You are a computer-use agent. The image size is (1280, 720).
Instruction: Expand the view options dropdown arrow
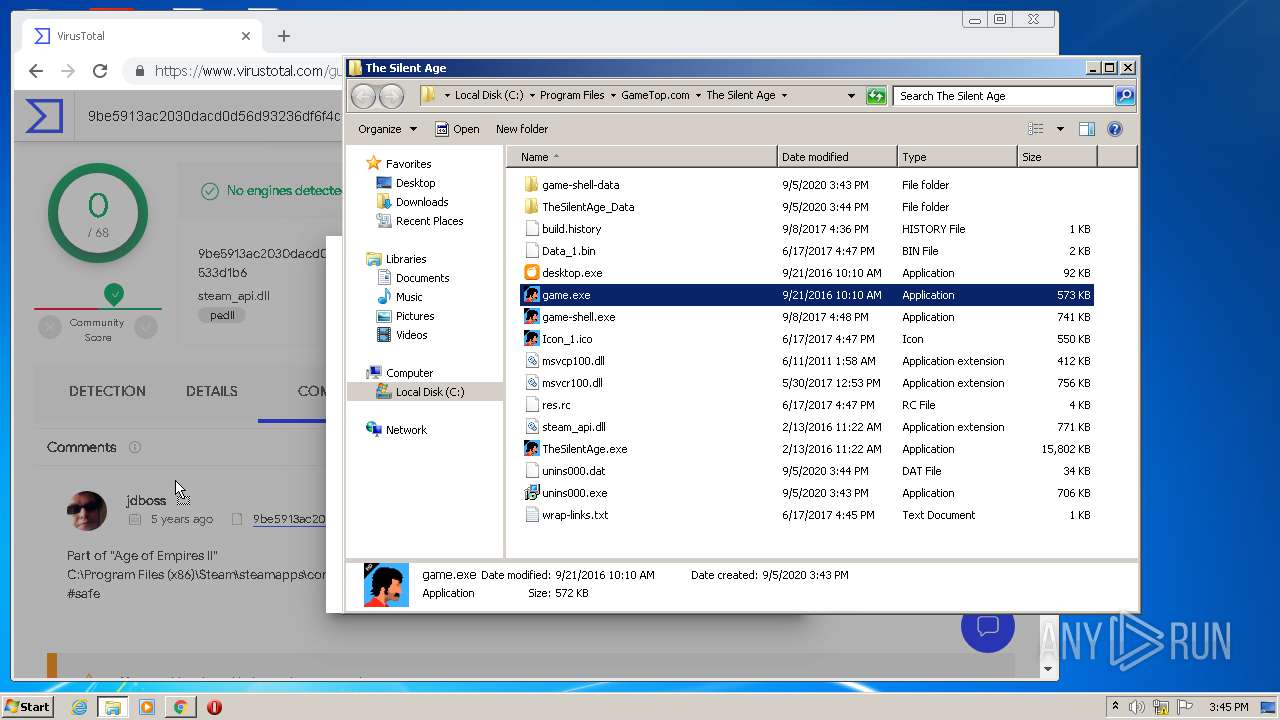coord(1060,129)
